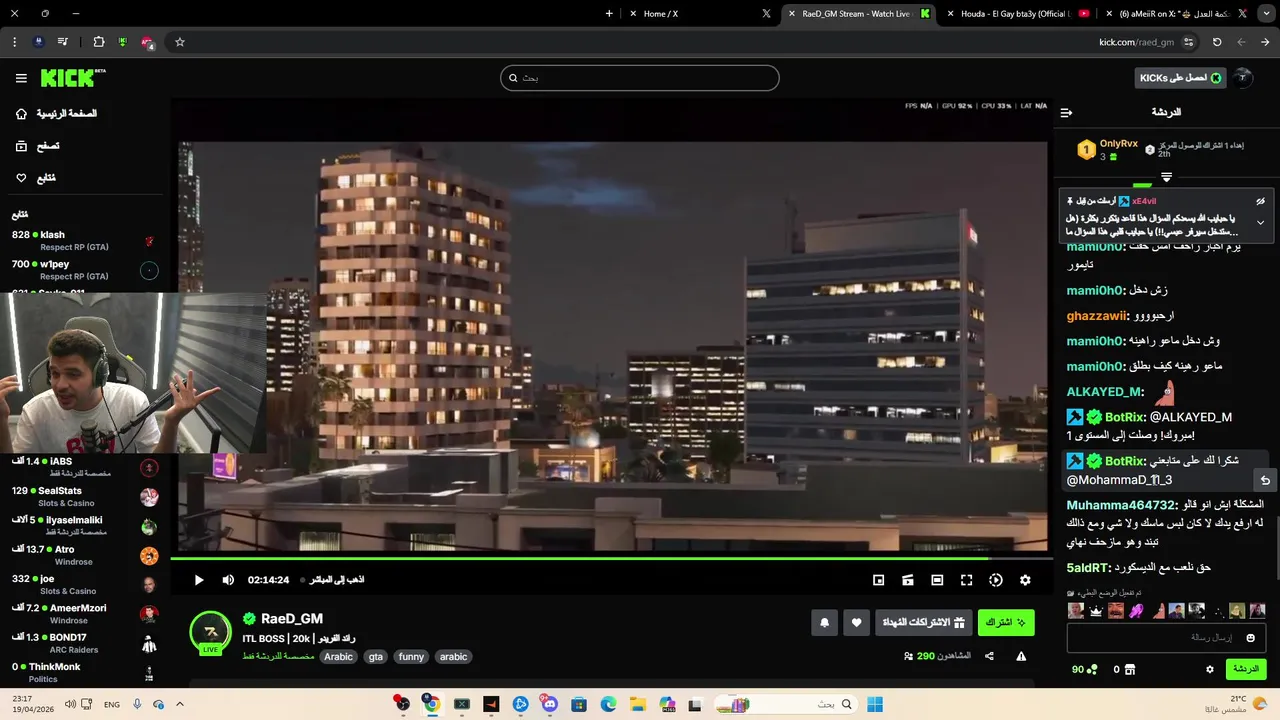Toggle picture-in-picture mode

click(878, 580)
